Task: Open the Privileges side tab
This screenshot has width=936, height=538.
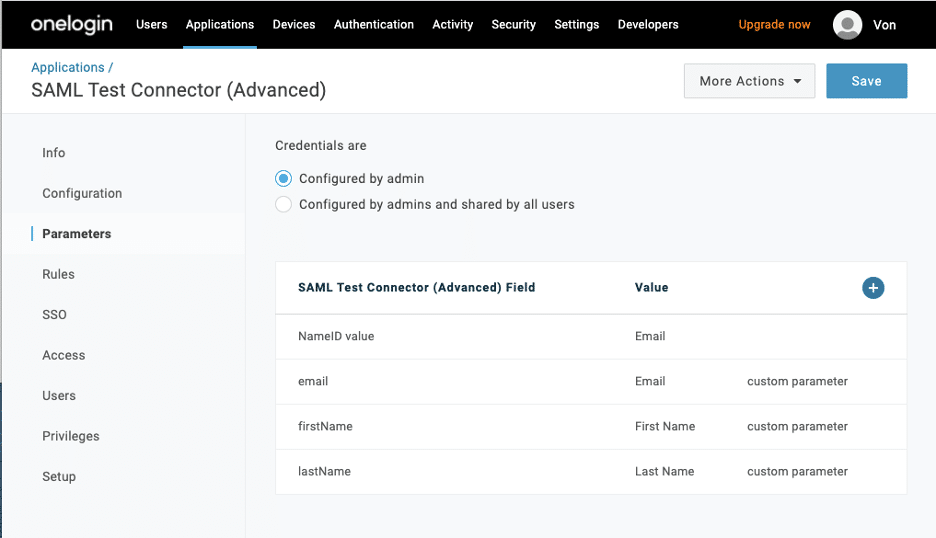Action: 70,436
